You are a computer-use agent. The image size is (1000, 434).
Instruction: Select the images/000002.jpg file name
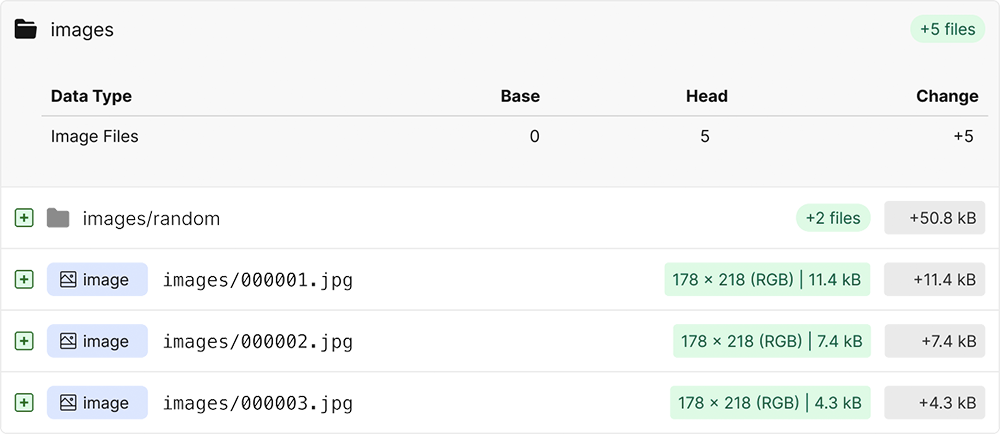(x=258, y=342)
